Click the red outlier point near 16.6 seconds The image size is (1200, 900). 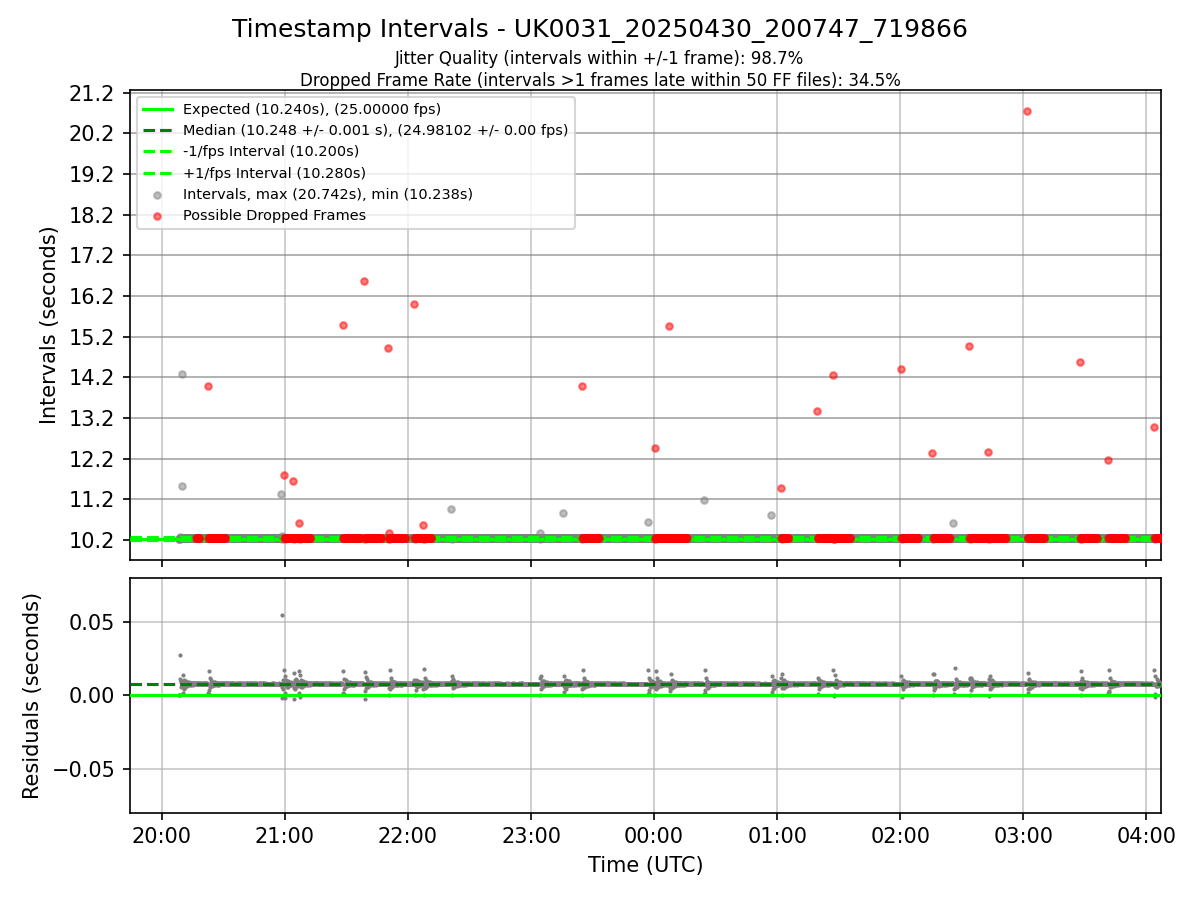[364, 281]
